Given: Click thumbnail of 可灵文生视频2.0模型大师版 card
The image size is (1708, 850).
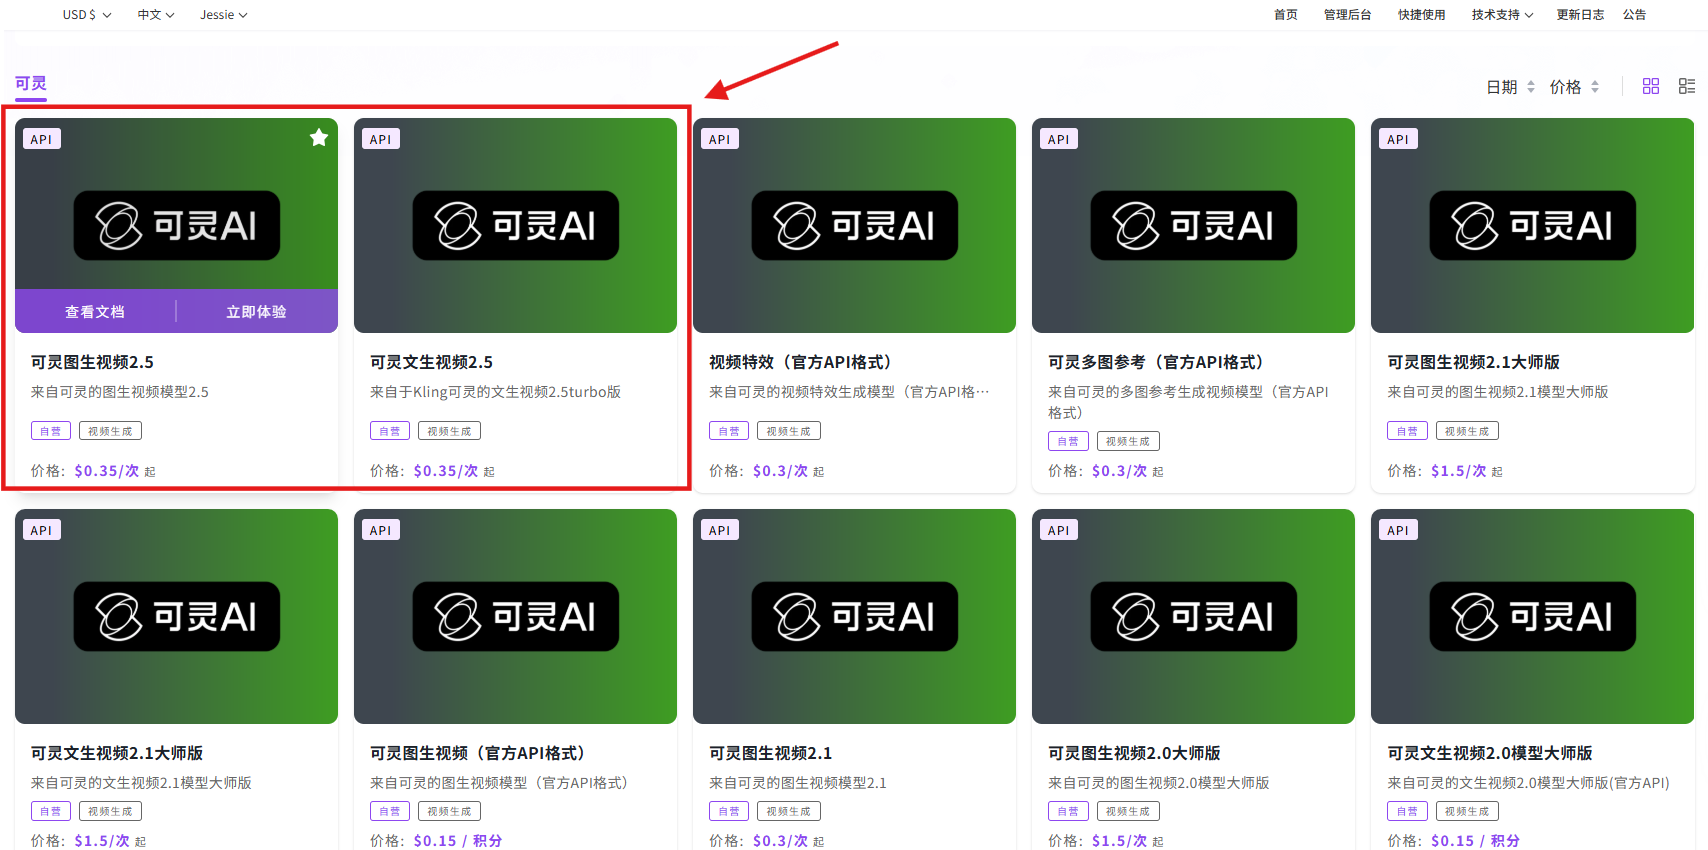Looking at the screenshot, I should tap(1532, 616).
